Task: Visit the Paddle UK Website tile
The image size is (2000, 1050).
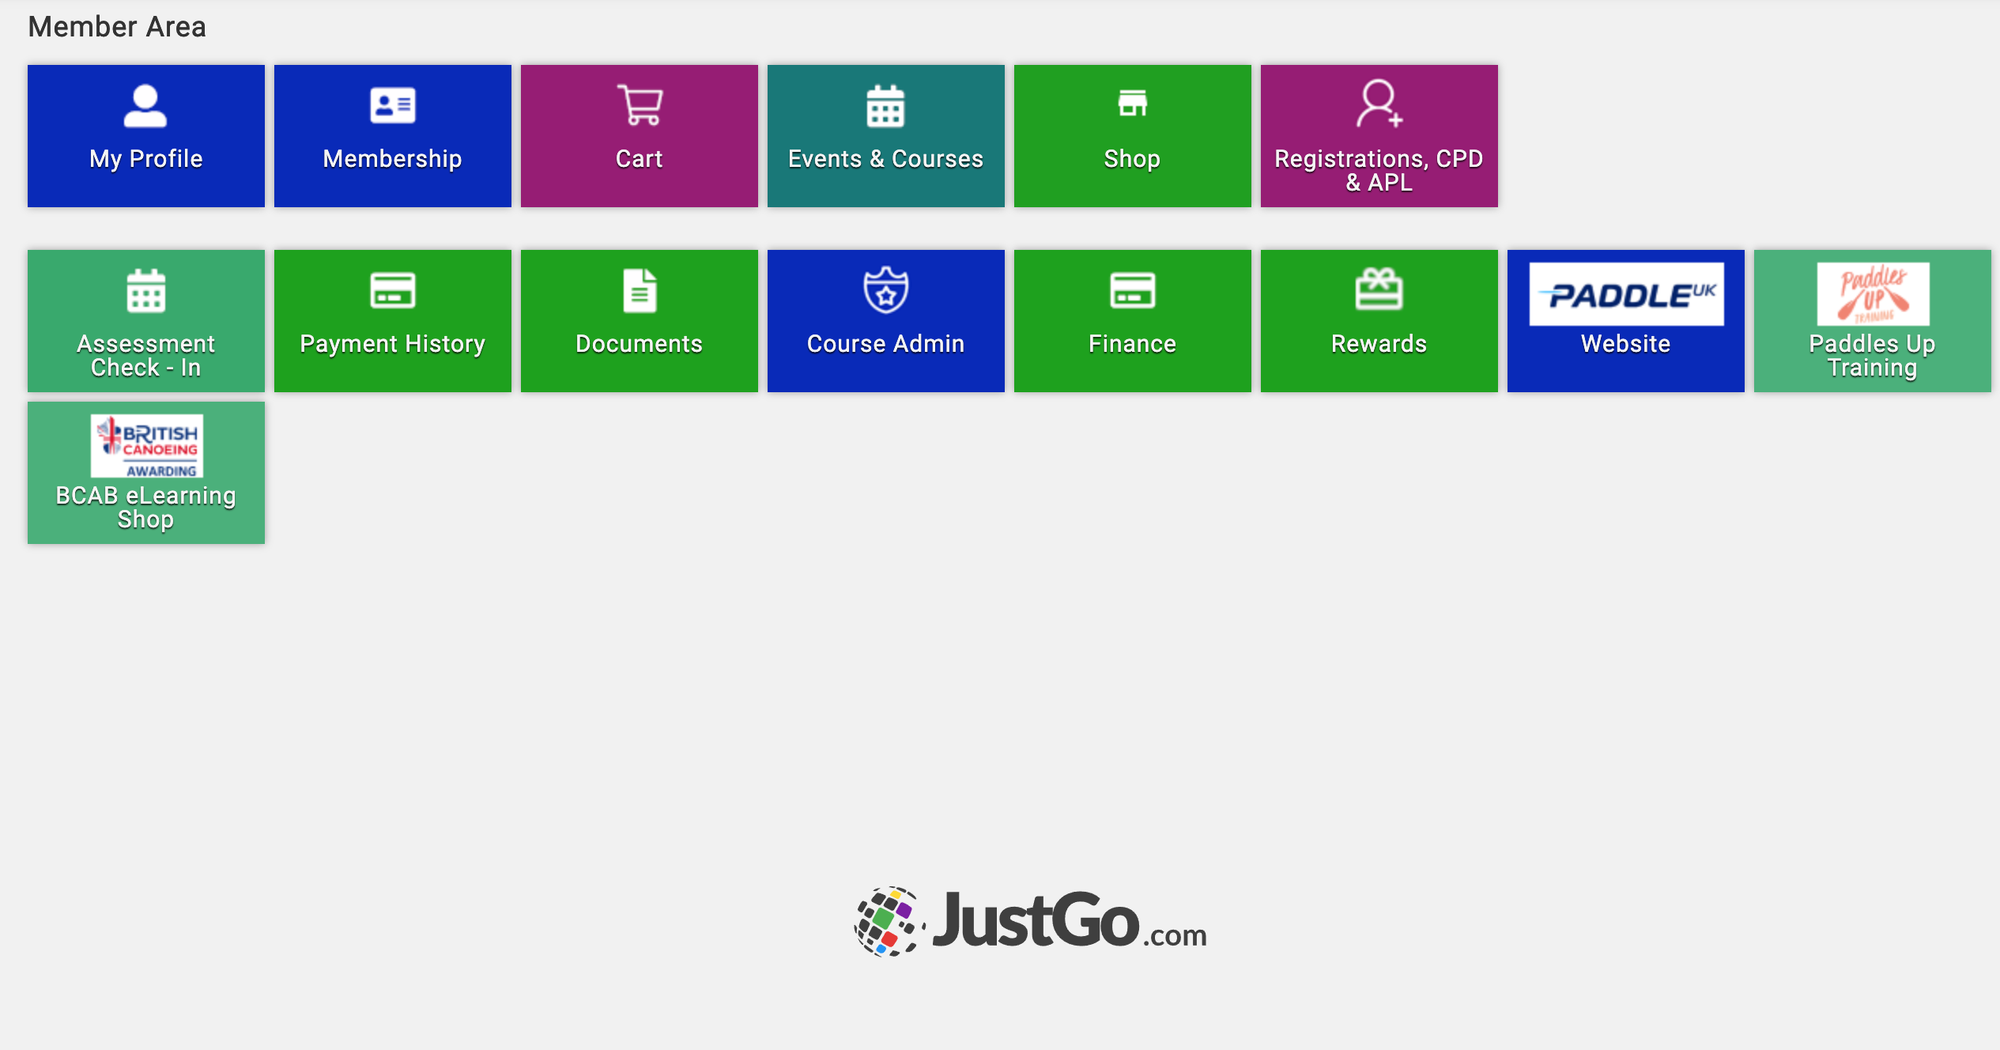Action: pos(1626,321)
